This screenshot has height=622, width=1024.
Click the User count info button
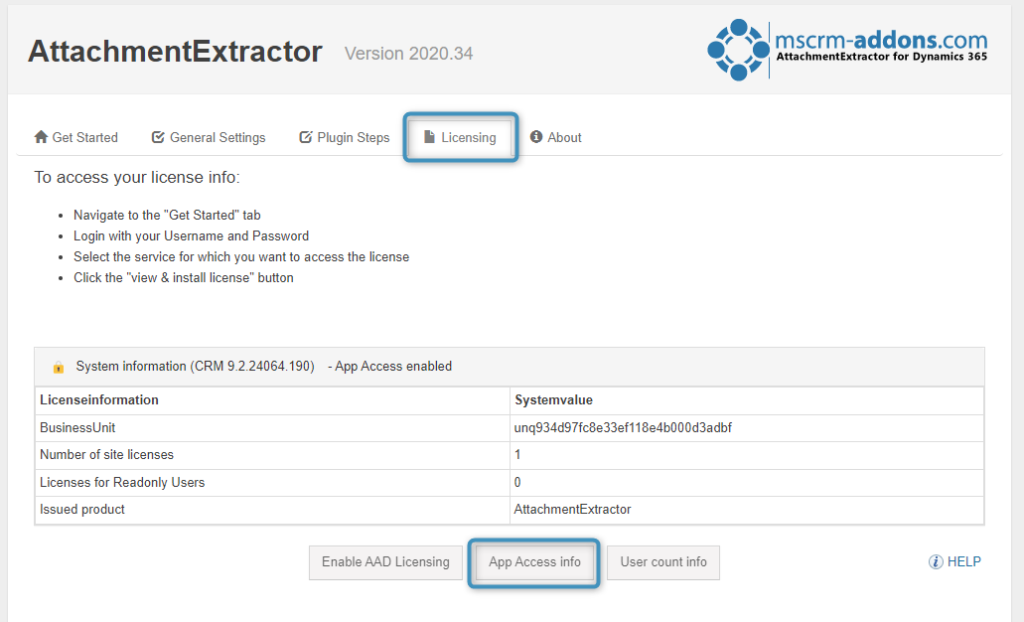[663, 562]
